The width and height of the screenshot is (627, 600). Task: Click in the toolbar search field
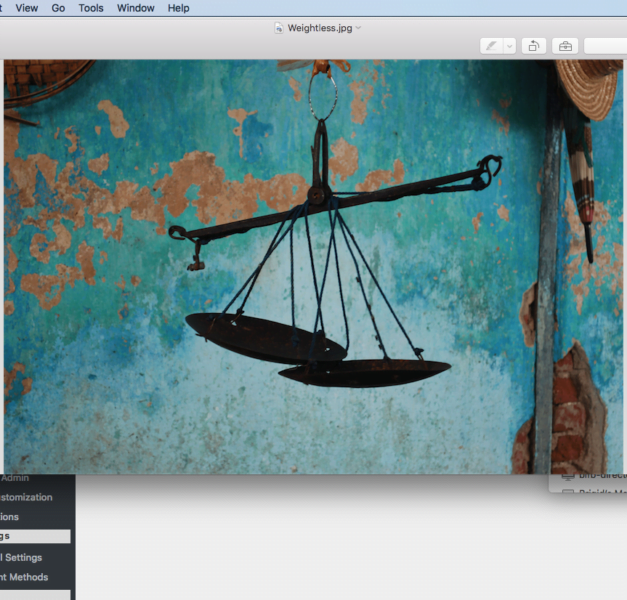[x=605, y=46]
